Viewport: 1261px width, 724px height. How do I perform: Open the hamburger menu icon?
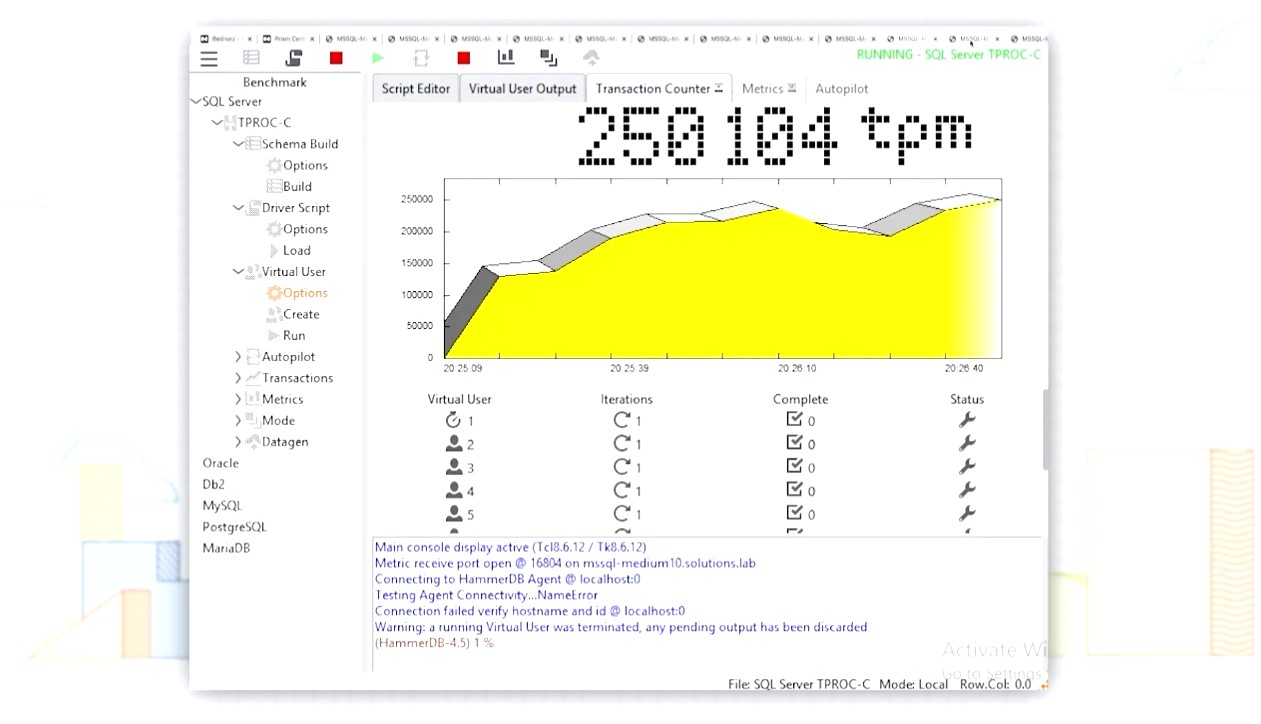[x=208, y=59]
